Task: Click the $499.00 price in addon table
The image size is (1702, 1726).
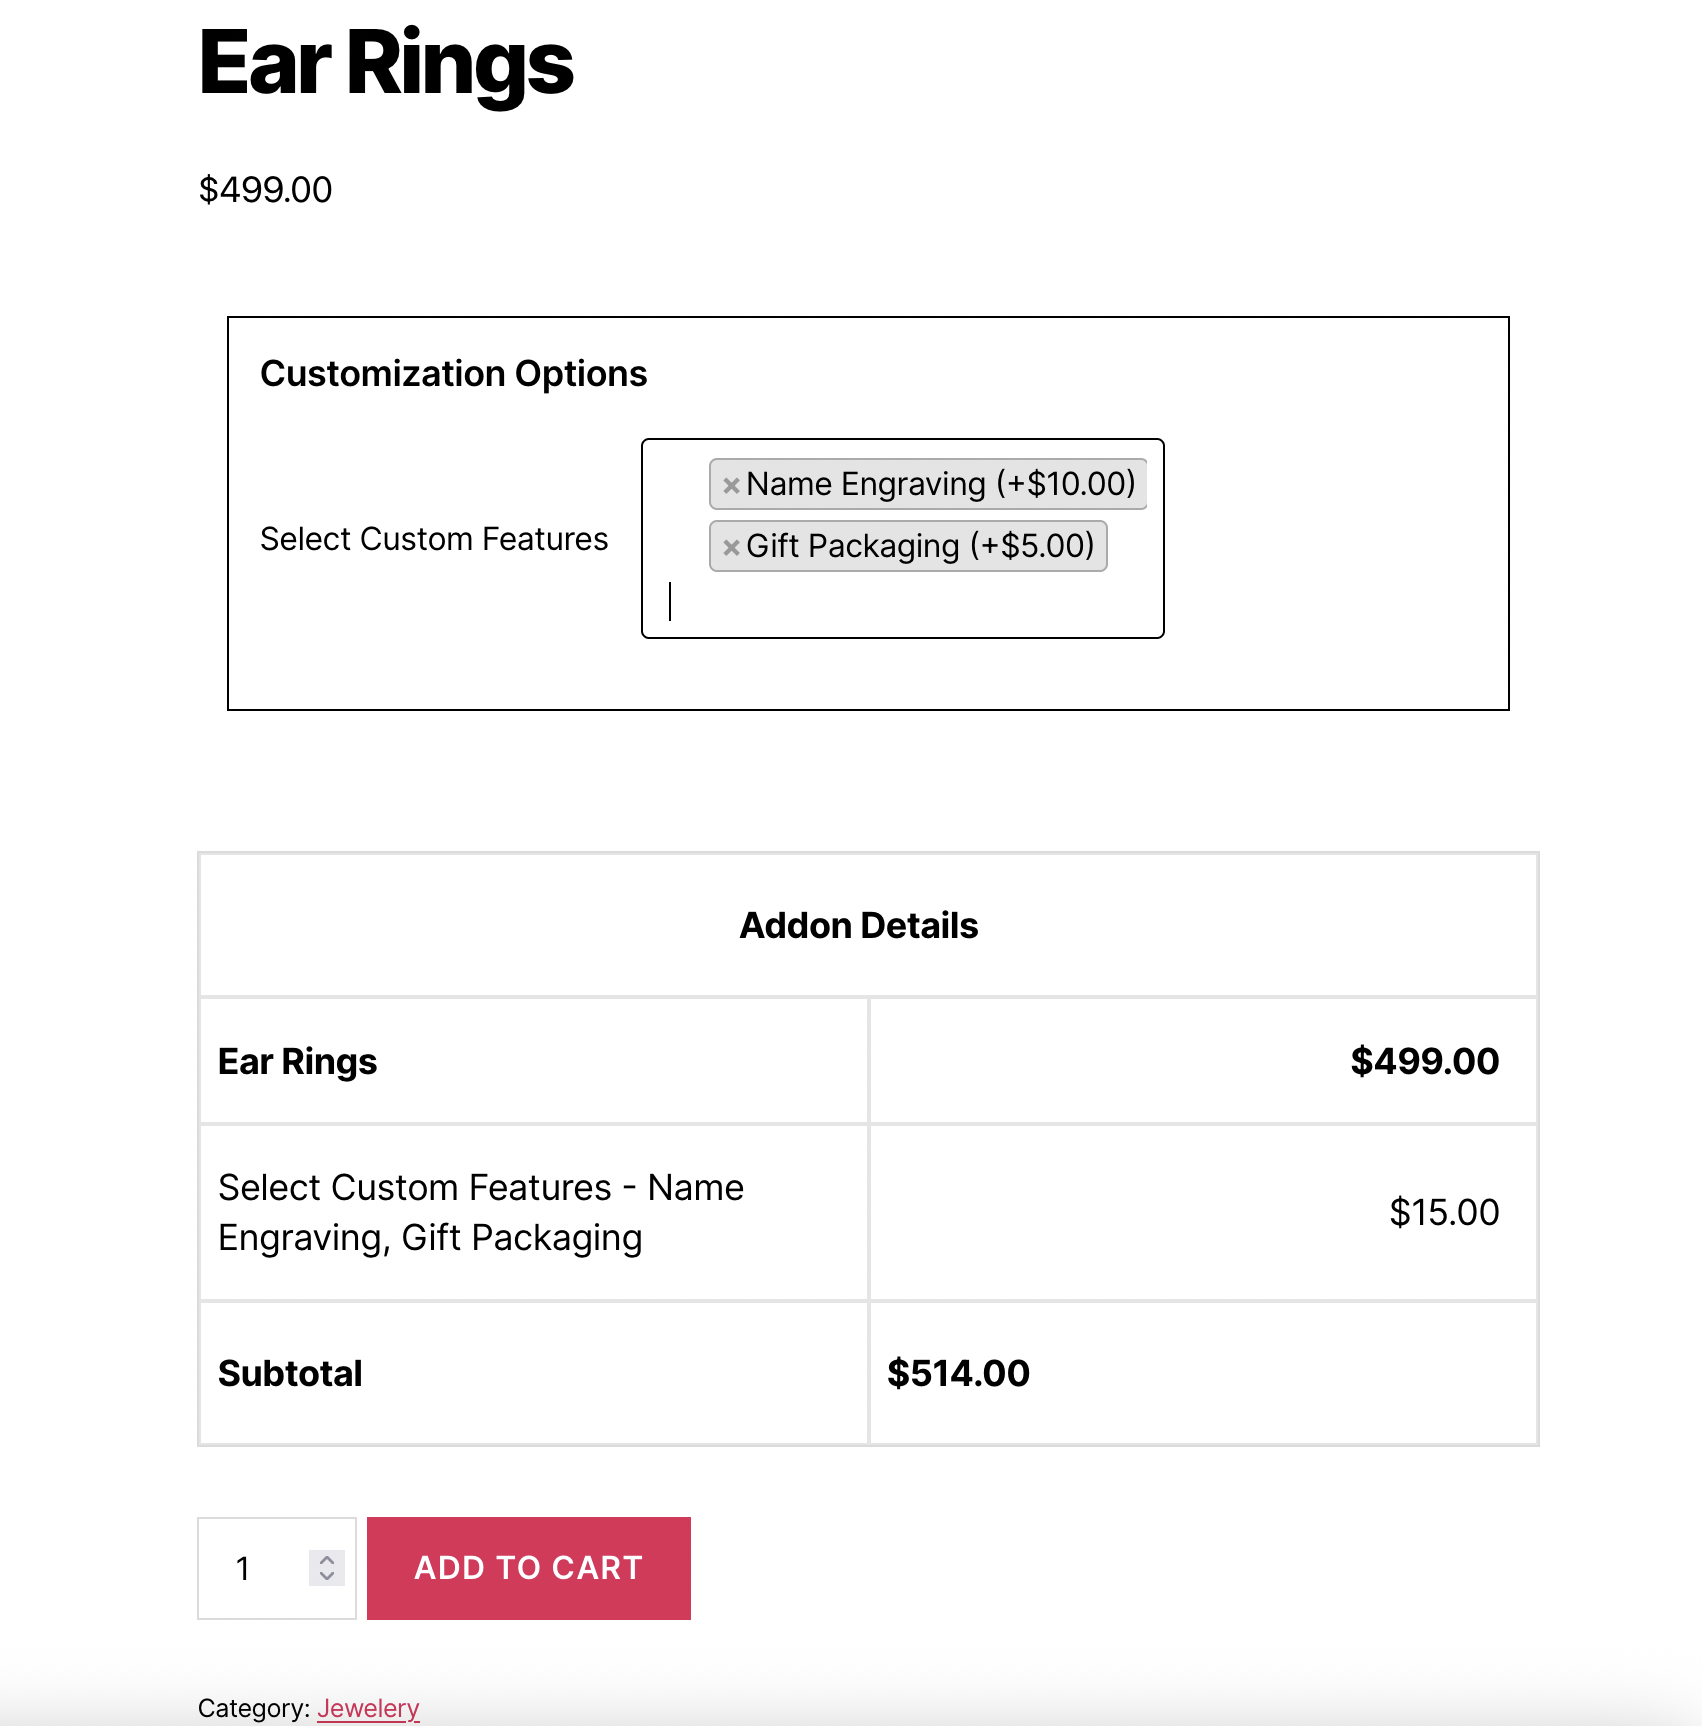Action: point(1424,1062)
